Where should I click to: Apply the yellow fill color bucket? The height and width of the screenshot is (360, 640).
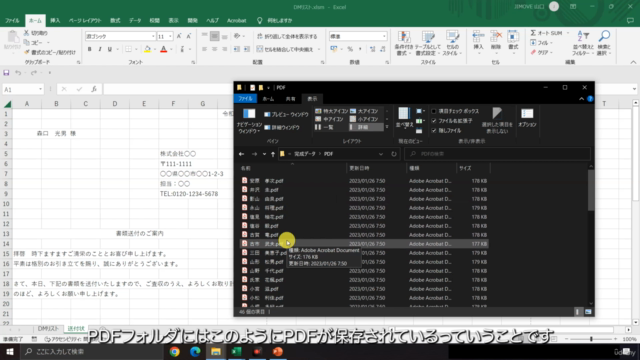[147, 49]
